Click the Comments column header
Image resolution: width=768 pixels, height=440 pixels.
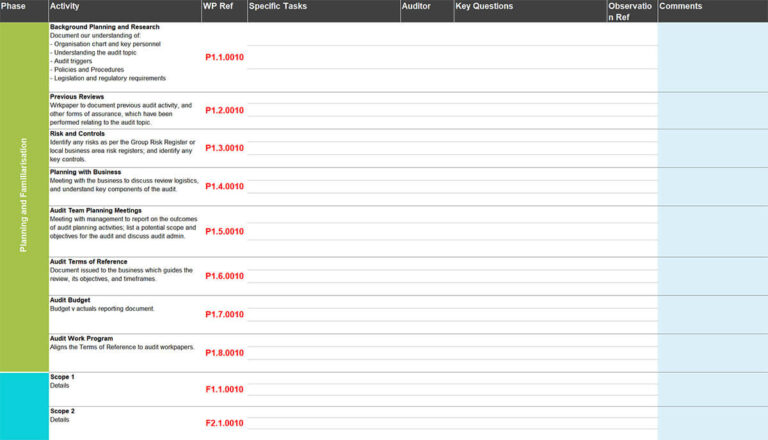tap(713, 11)
